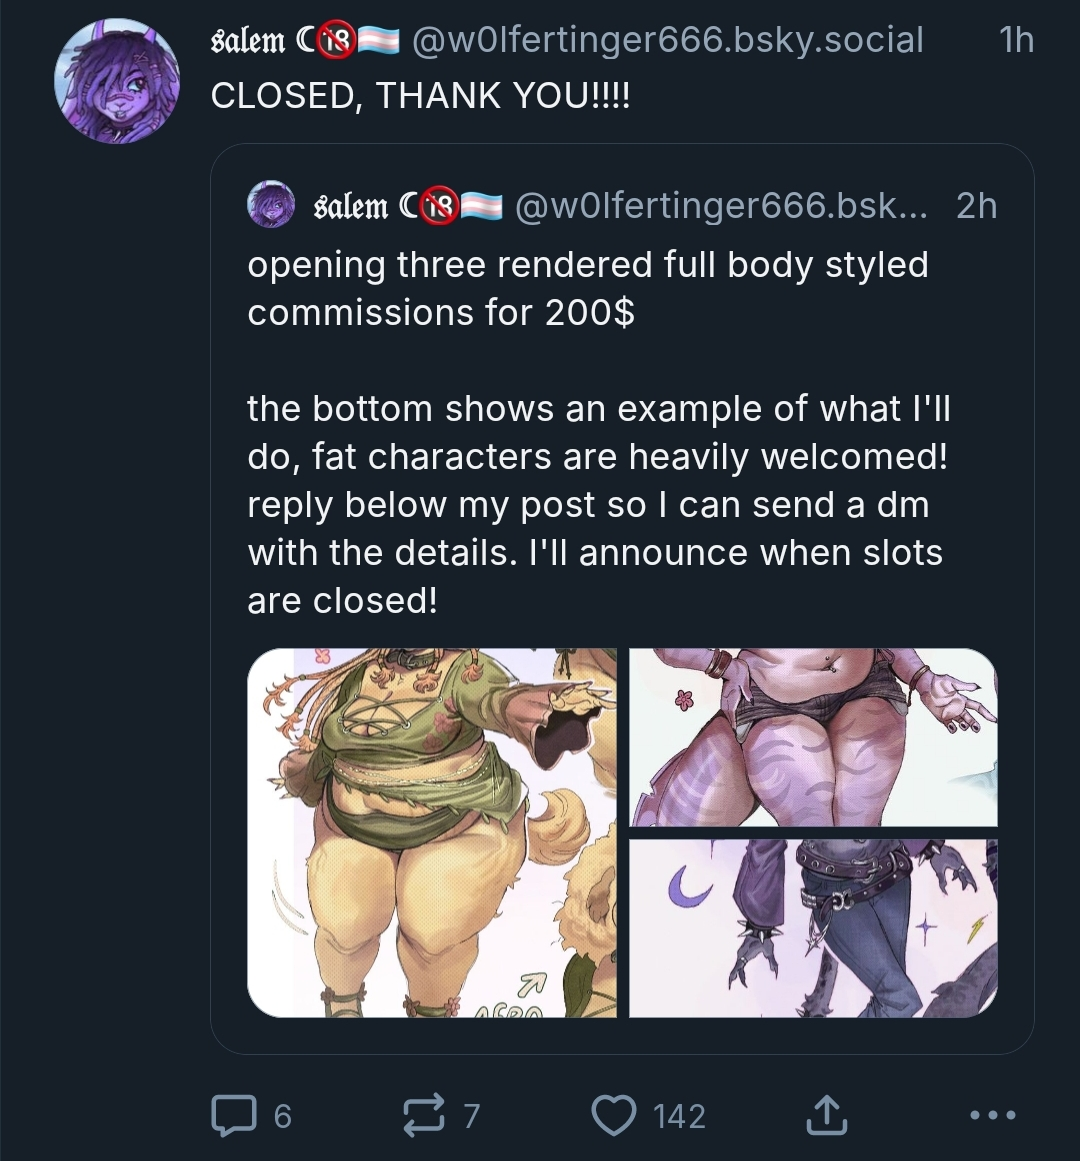Click the salem display name on main post
The width and height of the screenshot is (1080, 1161).
(x=249, y=40)
